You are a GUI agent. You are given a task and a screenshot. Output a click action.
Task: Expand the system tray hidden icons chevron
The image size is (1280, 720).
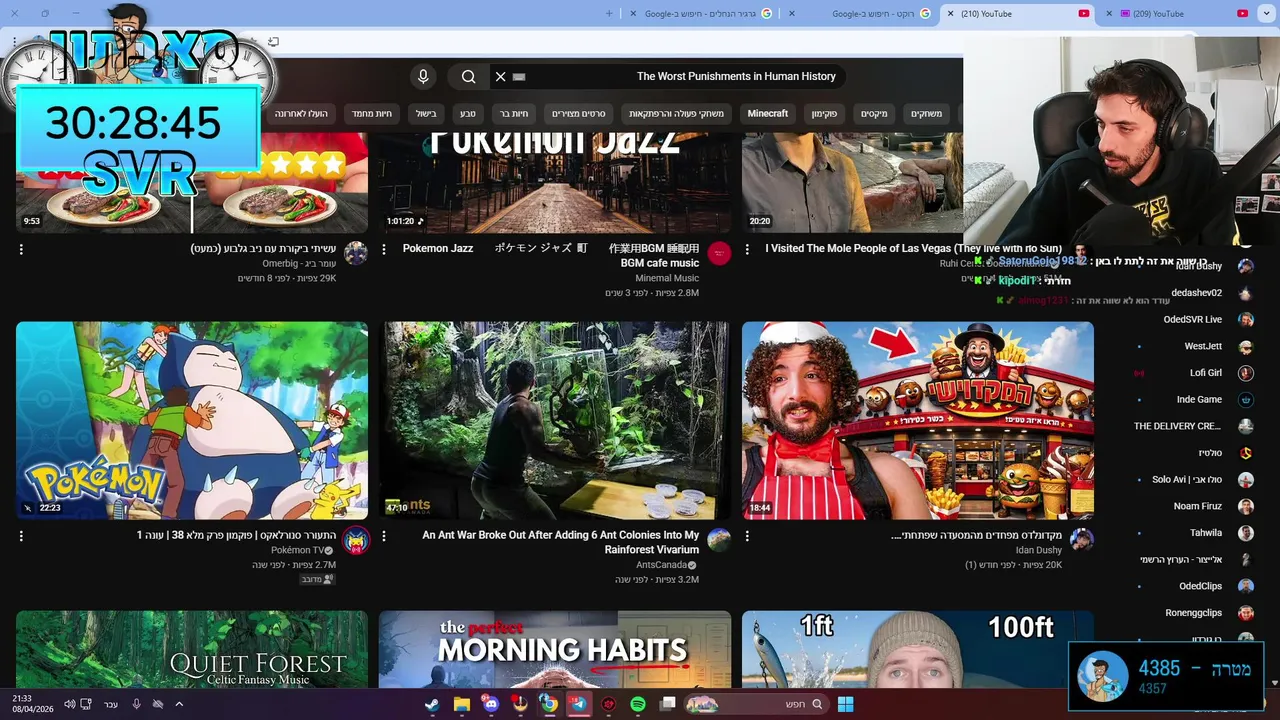(179, 704)
